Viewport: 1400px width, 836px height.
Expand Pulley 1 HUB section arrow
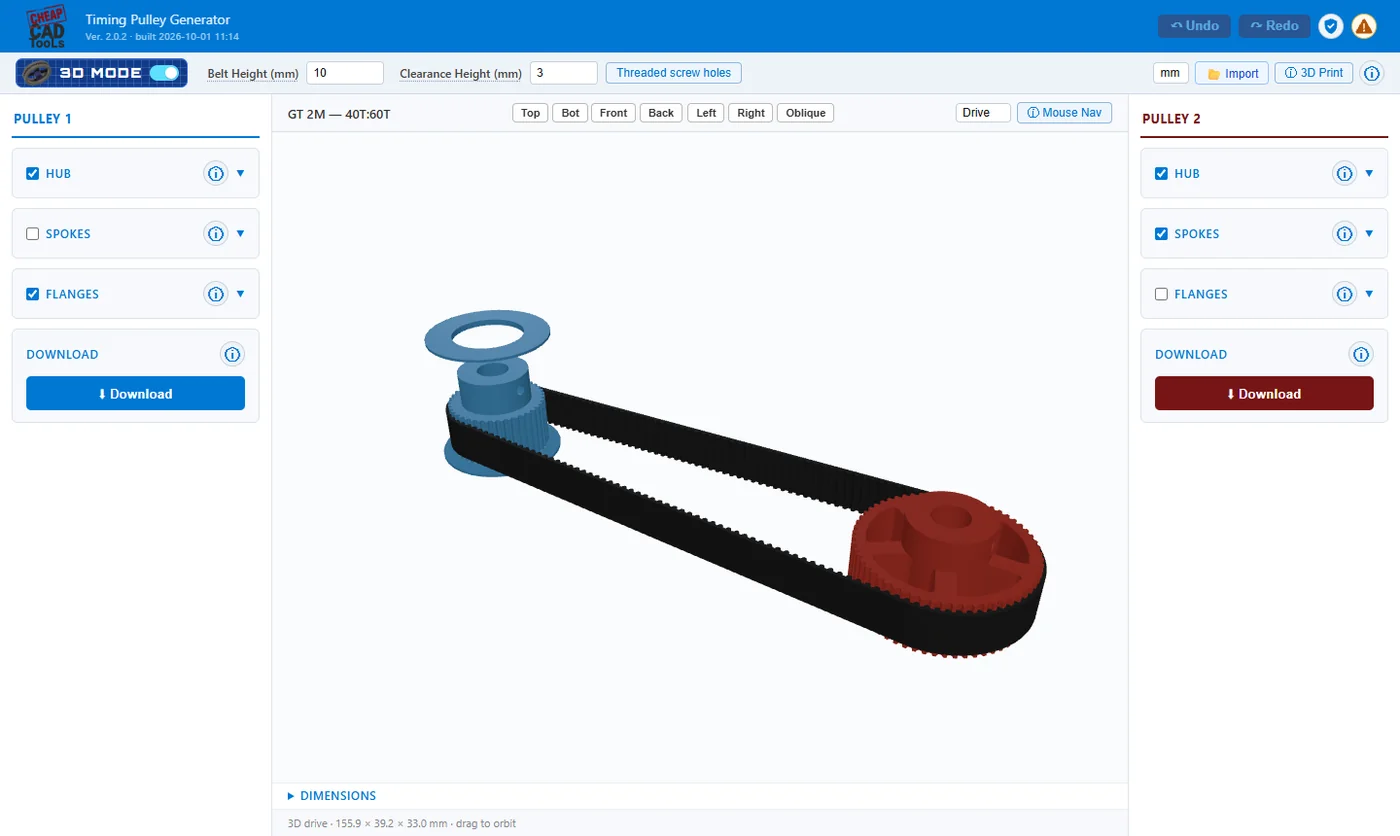point(240,173)
